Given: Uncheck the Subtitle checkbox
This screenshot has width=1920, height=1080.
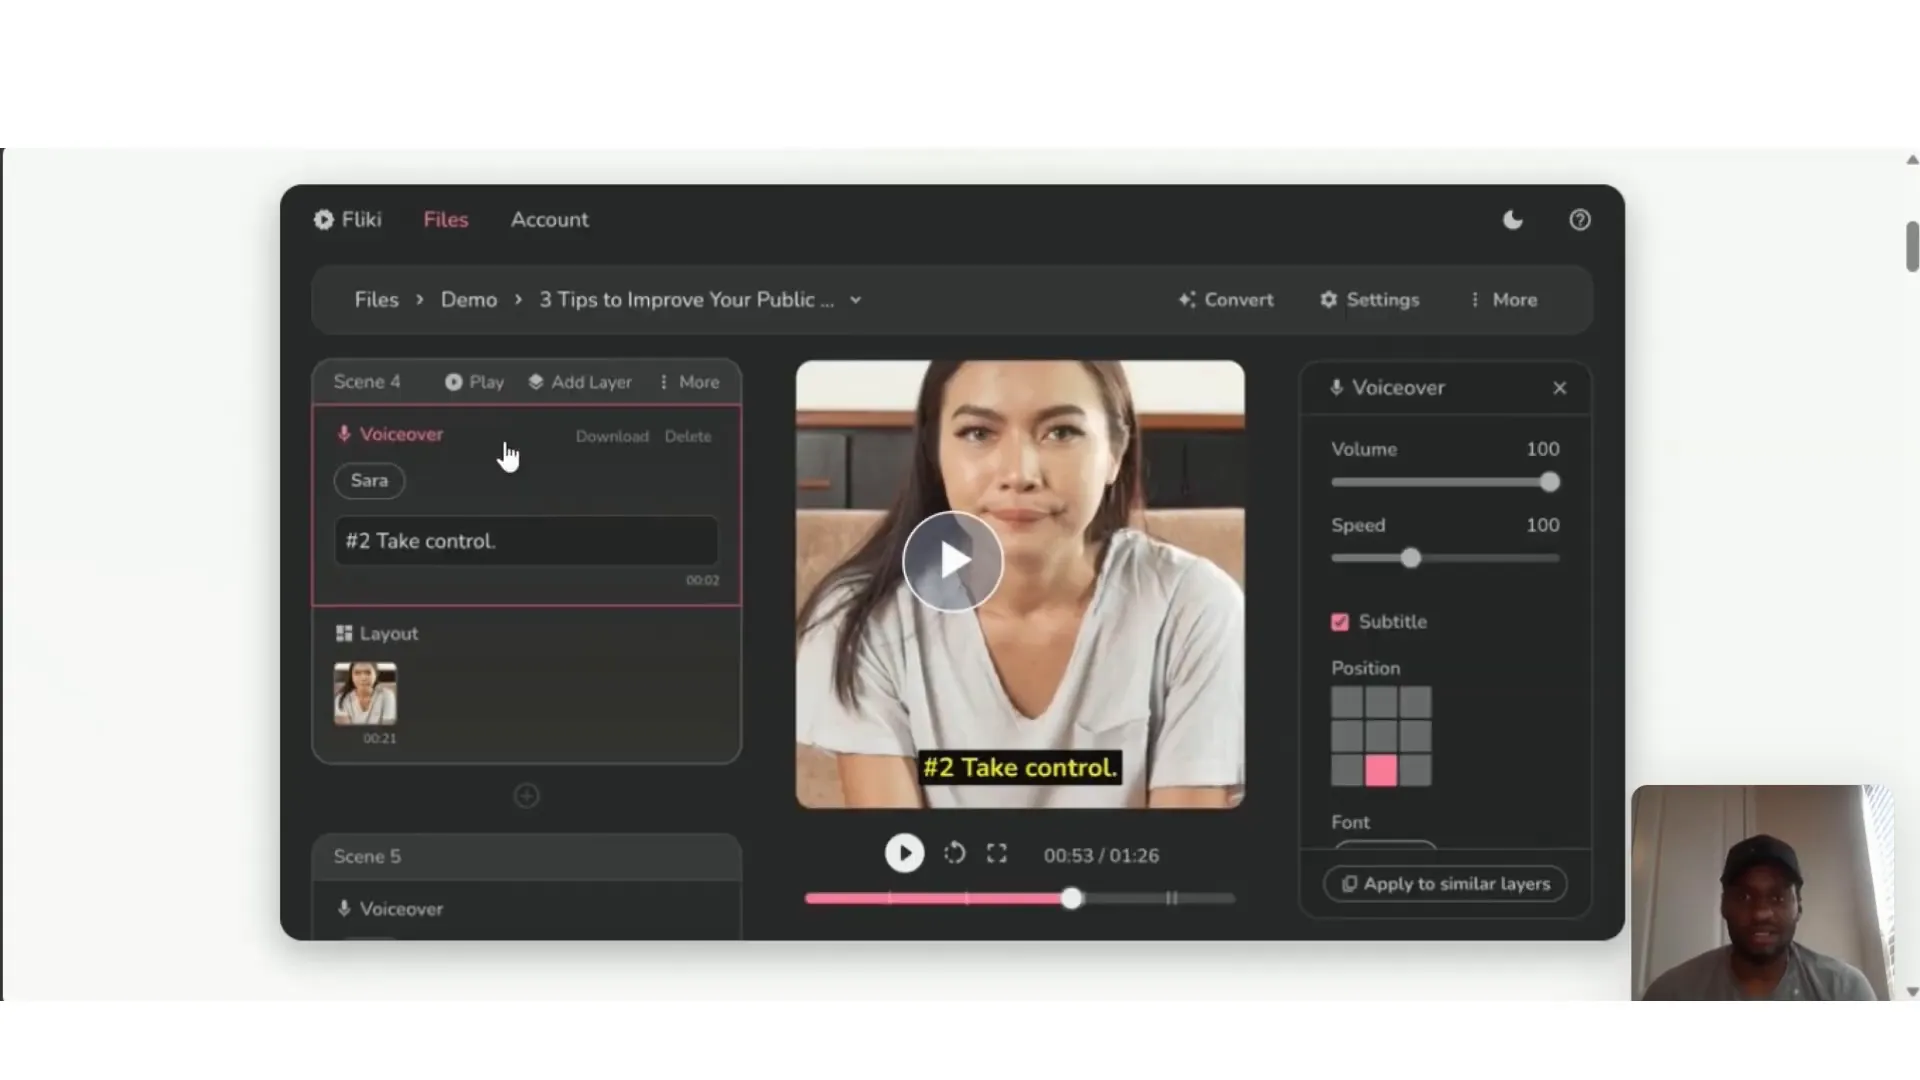Looking at the screenshot, I should coord(1340,622).
